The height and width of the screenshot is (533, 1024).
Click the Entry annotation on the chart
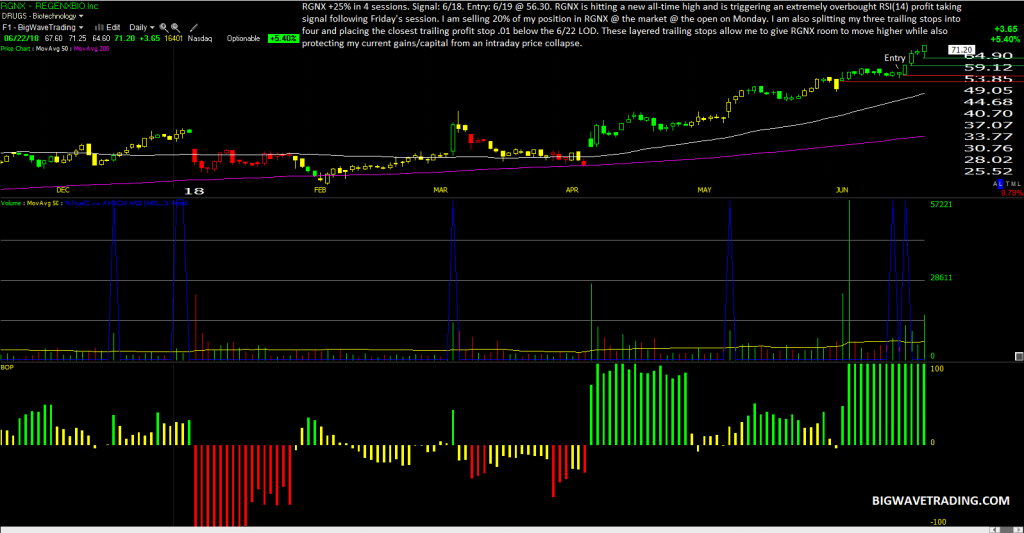point(895,58)
